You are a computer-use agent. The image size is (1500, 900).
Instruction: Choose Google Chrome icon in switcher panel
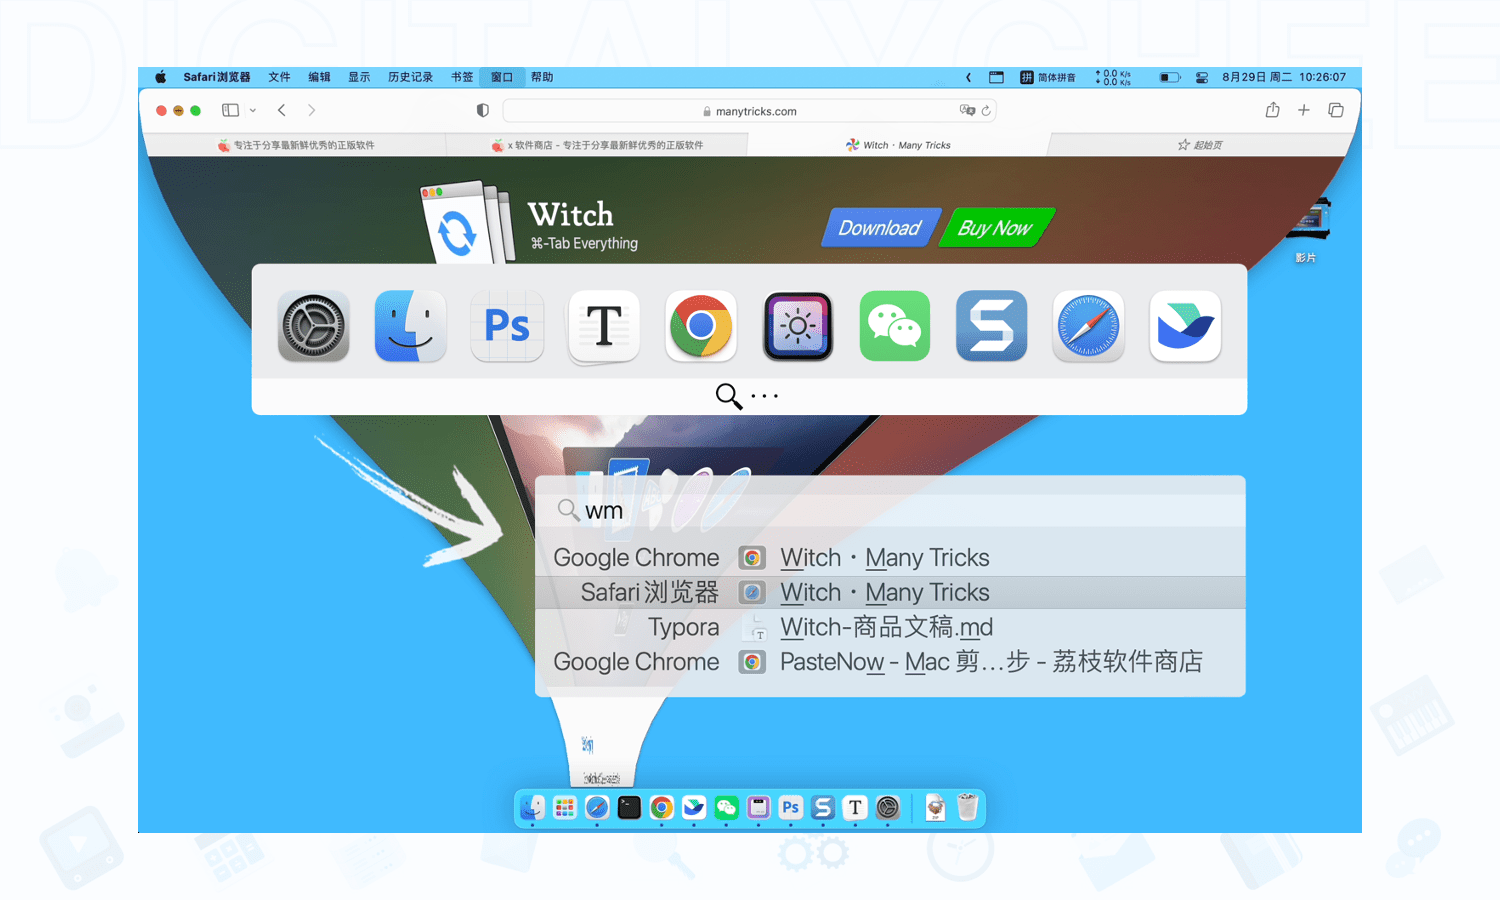point(701,326)
